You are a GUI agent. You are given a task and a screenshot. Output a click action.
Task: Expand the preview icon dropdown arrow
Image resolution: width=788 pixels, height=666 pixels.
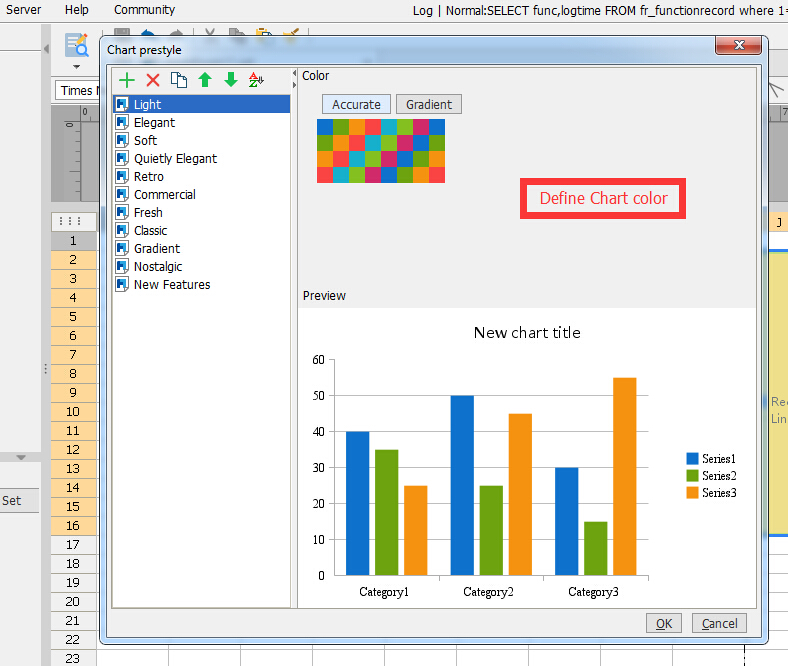(76, 66)
